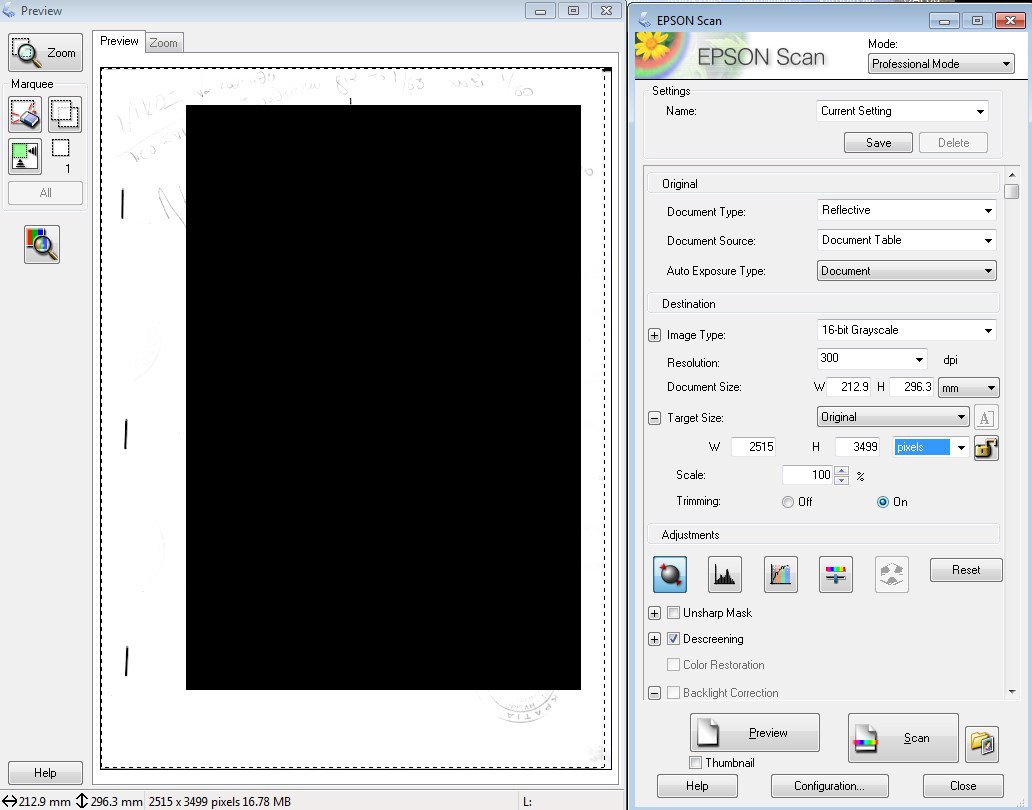Click the Auto Locate marquee icon
This screenshot has width=1032, height=810.
(x=25, y=157)
